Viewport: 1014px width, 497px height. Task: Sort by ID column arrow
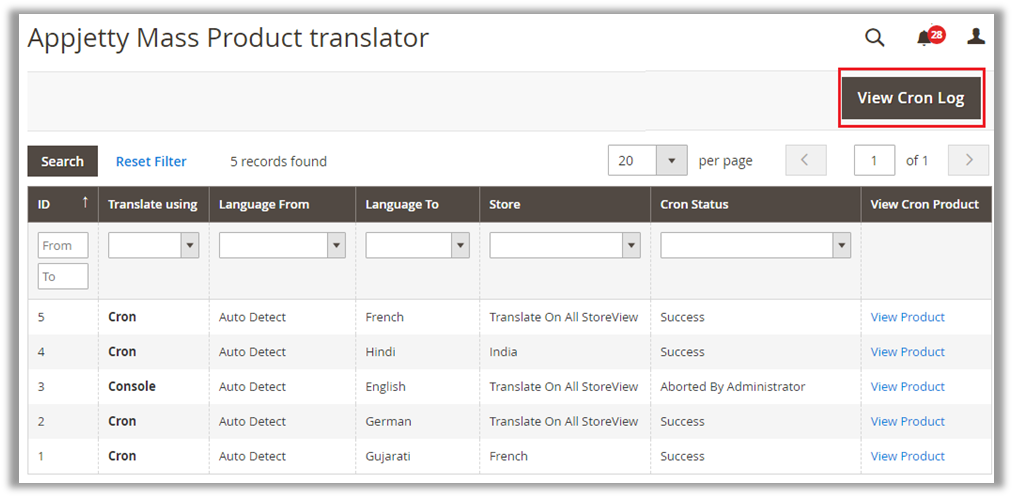tap(85, 203)
